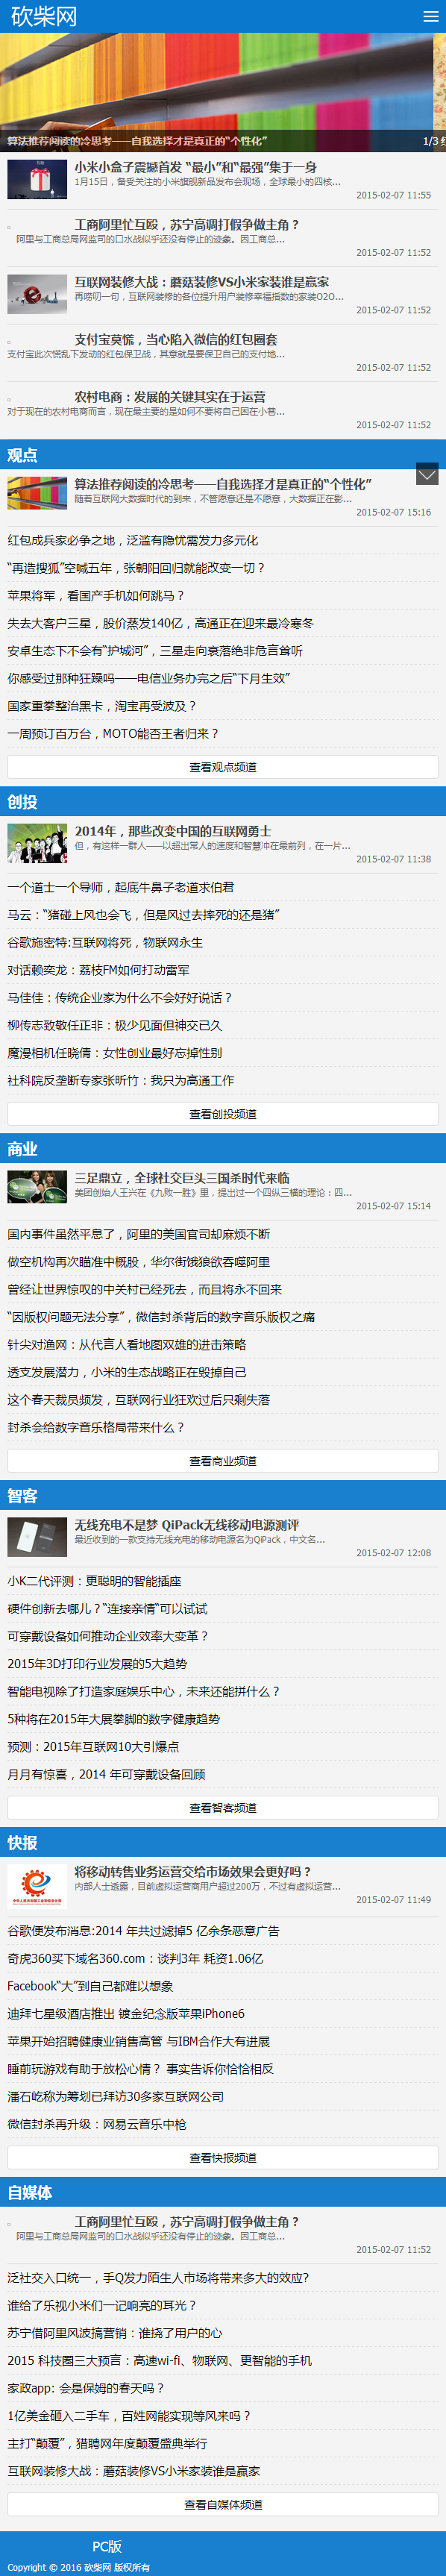
Task: Open 马云：猪碰上风也会飞 article
Action: point(144,914)
